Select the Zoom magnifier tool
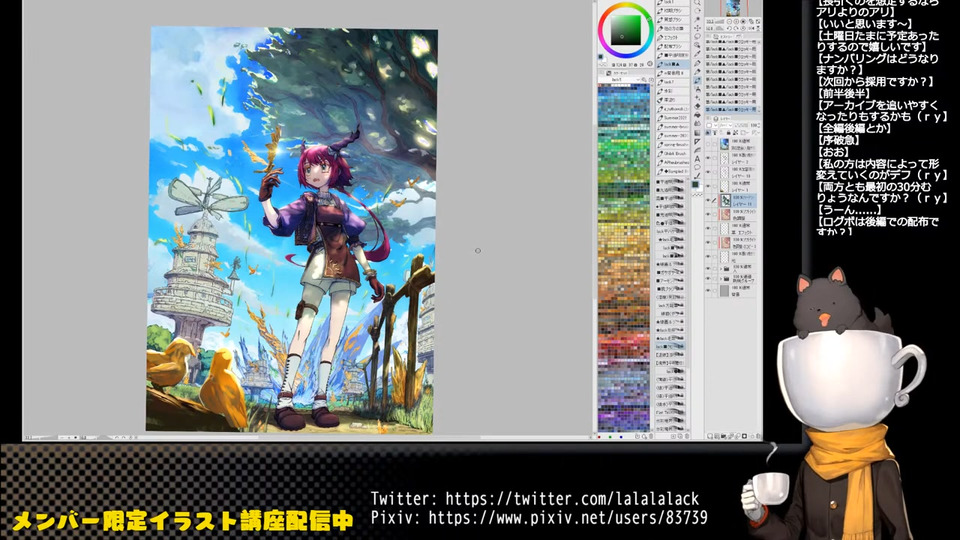 point(697,2)
